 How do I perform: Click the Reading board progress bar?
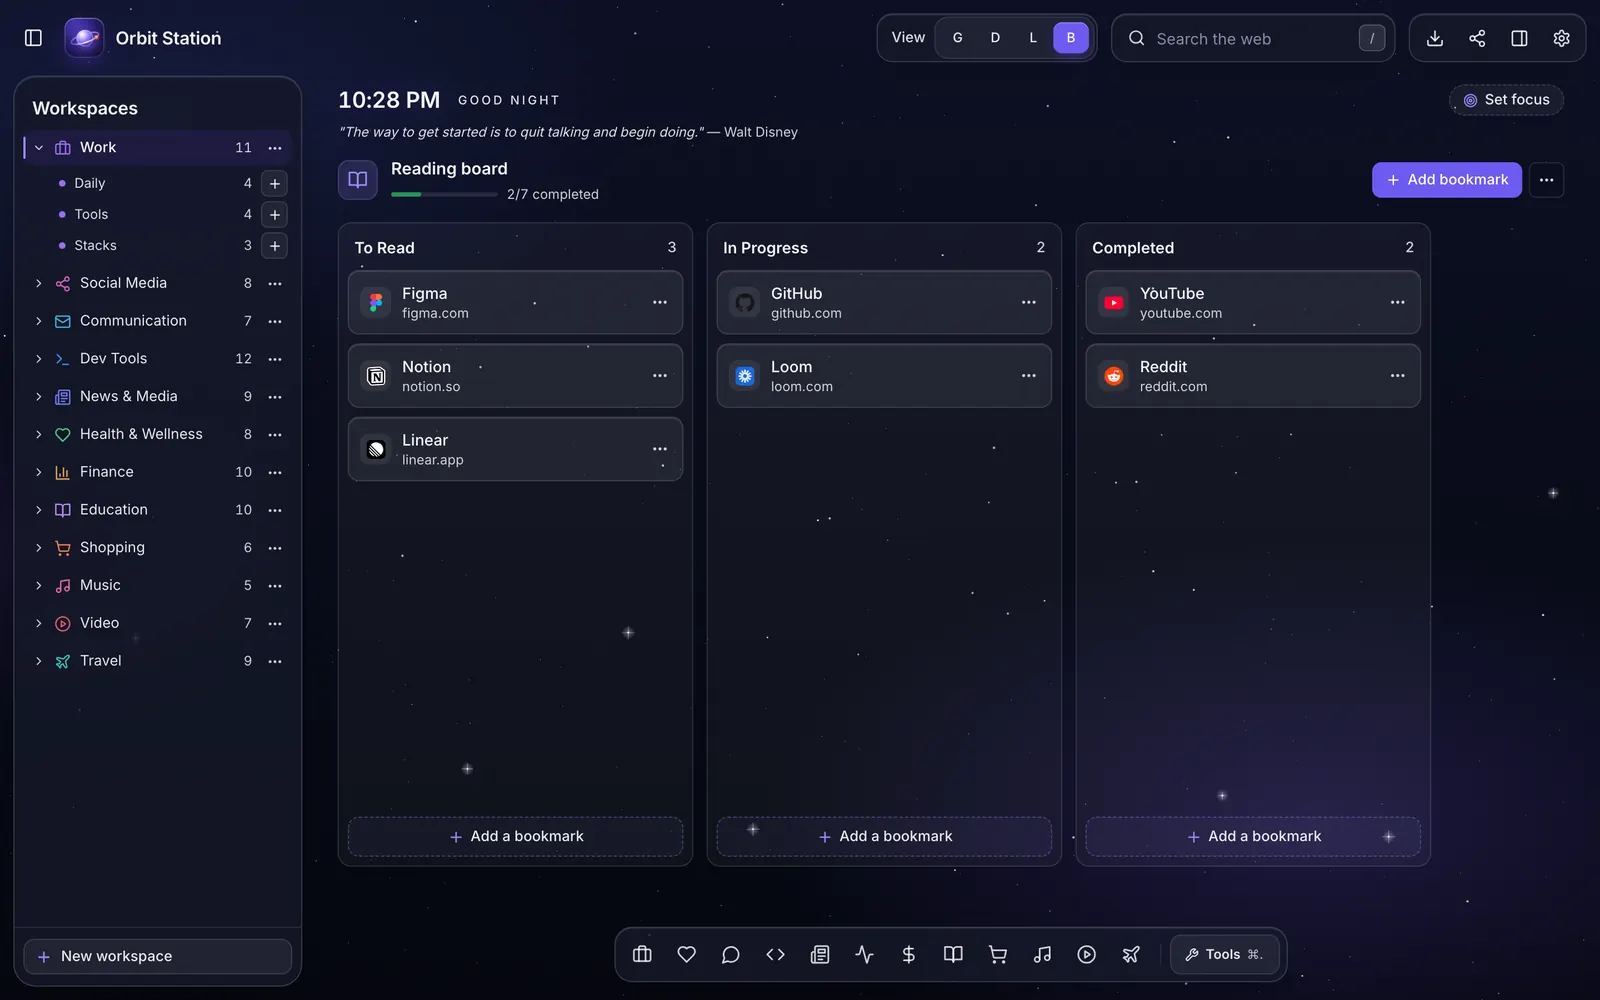coord(444,195)
